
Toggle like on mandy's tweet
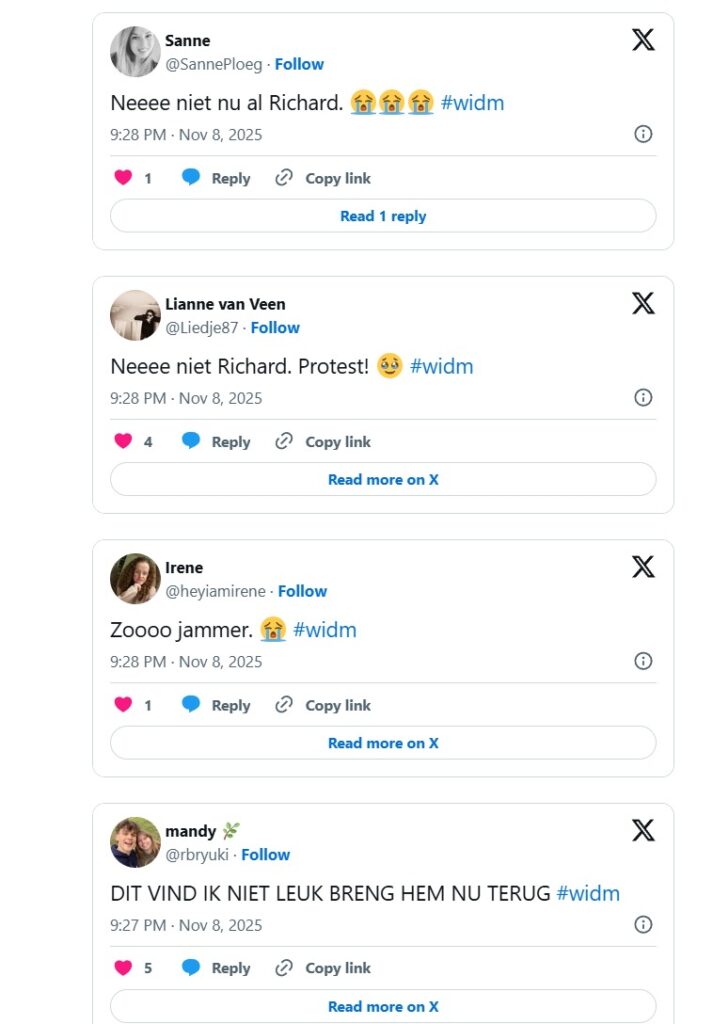(123, 968)
